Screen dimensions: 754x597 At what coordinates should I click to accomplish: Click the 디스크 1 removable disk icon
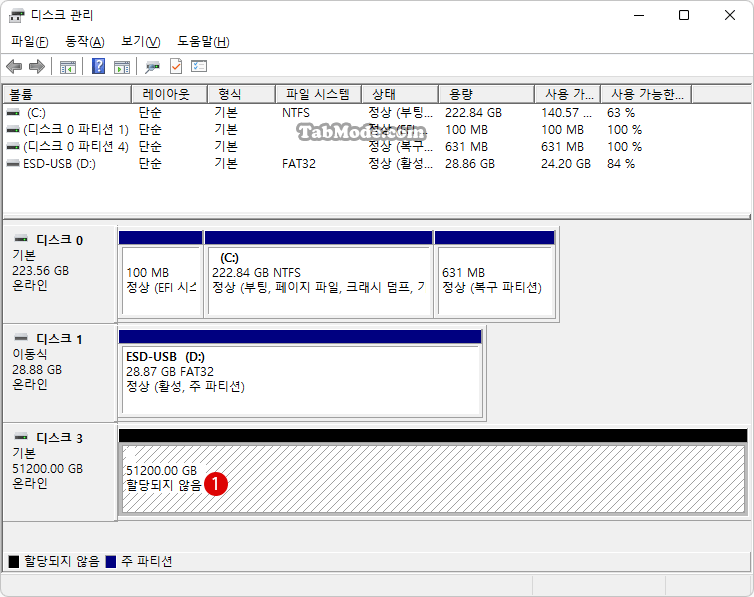[21, 337]
